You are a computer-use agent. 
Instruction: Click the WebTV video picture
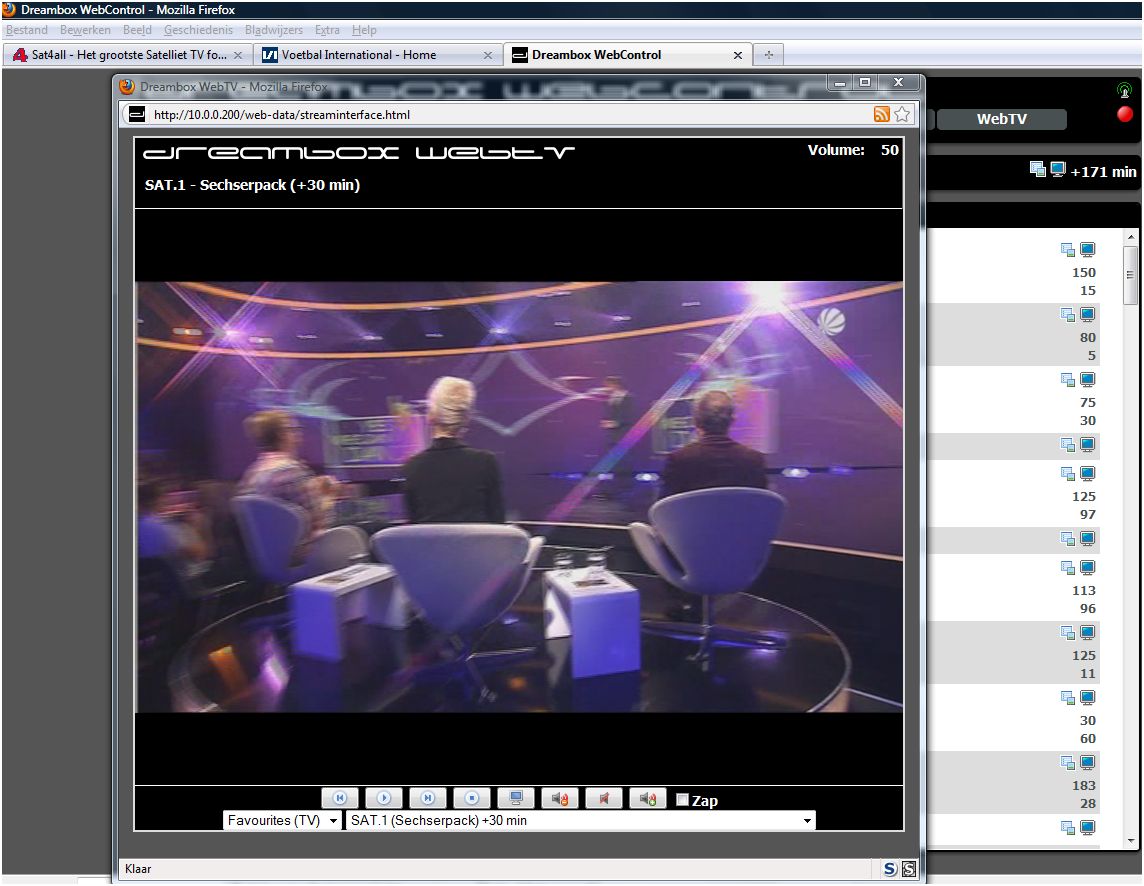point(519,496)
